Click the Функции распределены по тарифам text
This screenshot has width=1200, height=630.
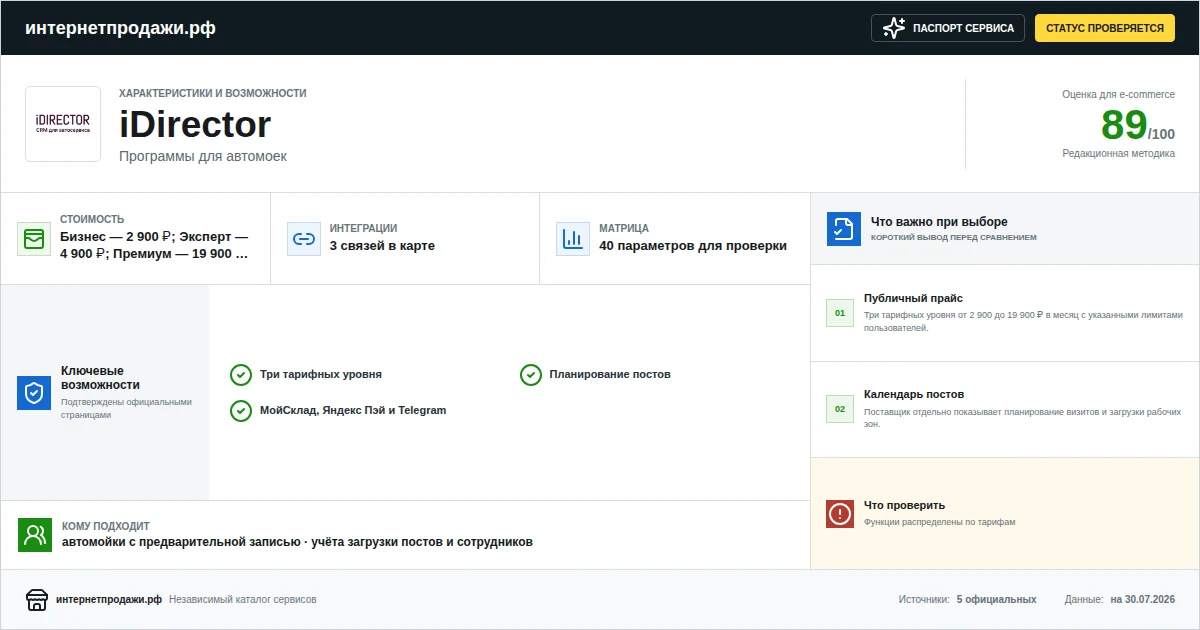point(940,522)
